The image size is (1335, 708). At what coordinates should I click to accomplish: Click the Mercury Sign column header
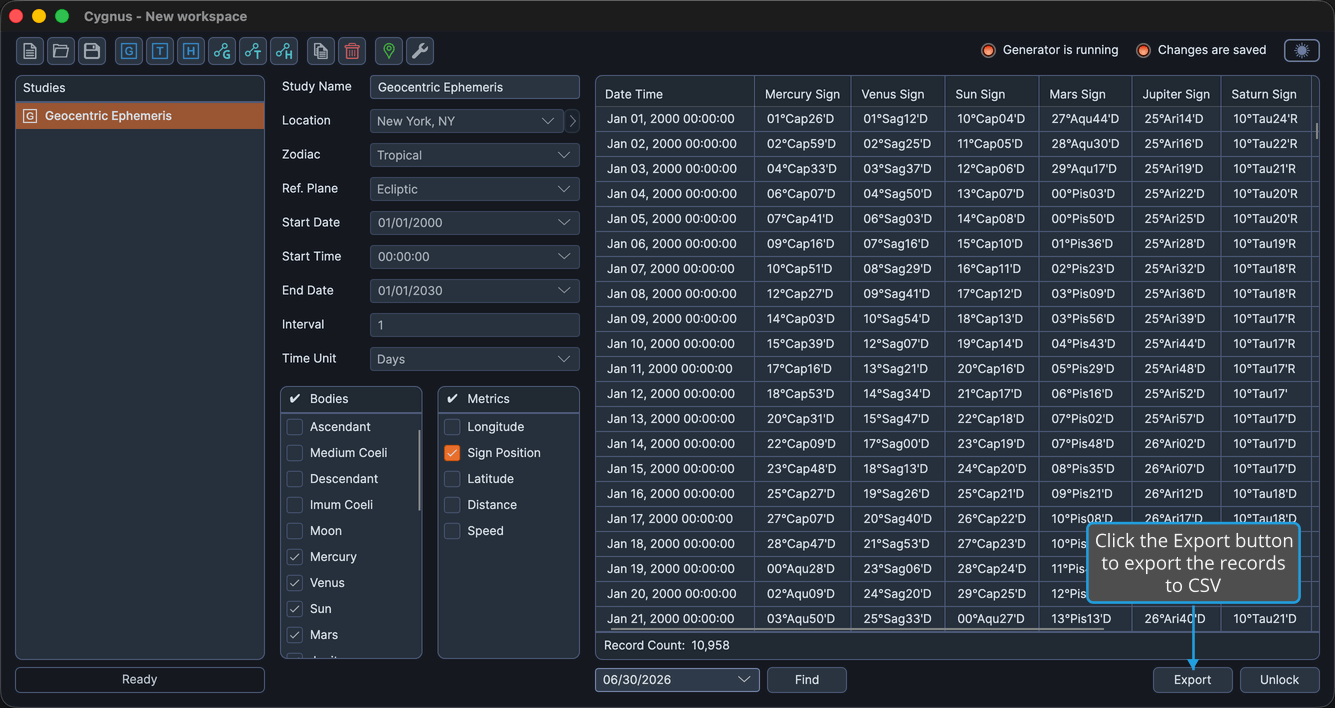802,94
